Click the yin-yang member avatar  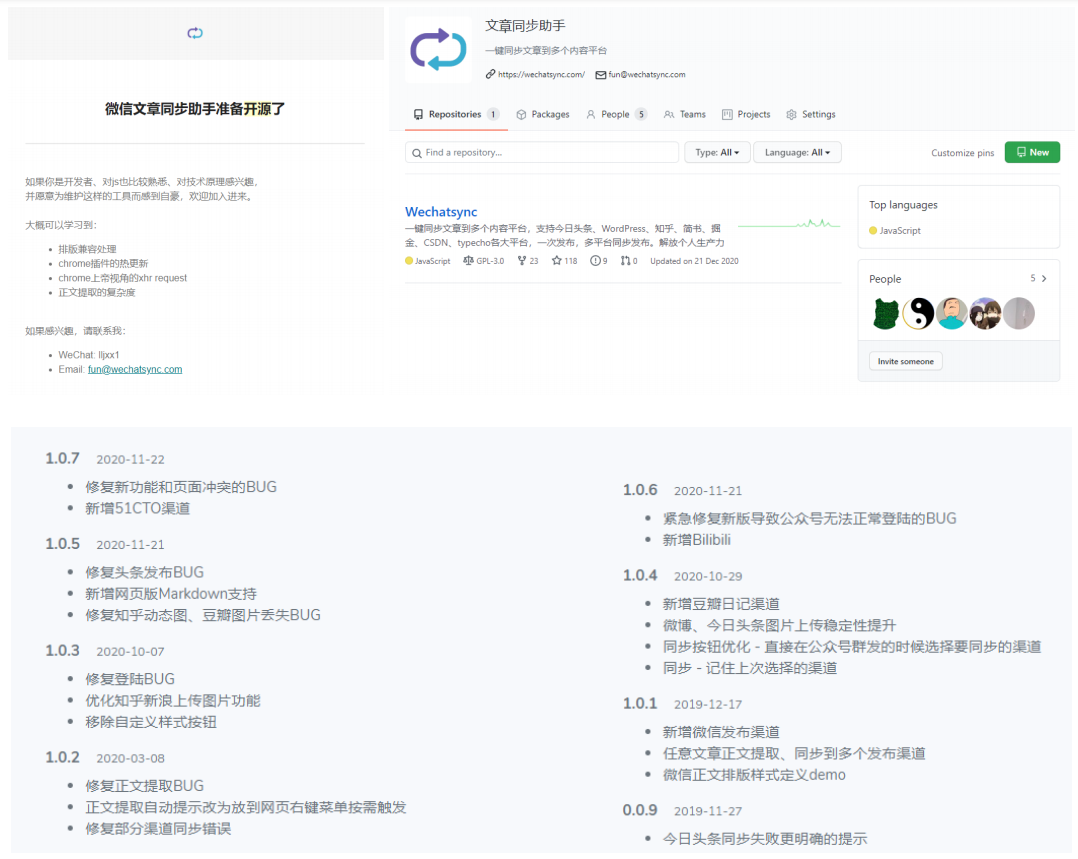(x=918, y=314)
